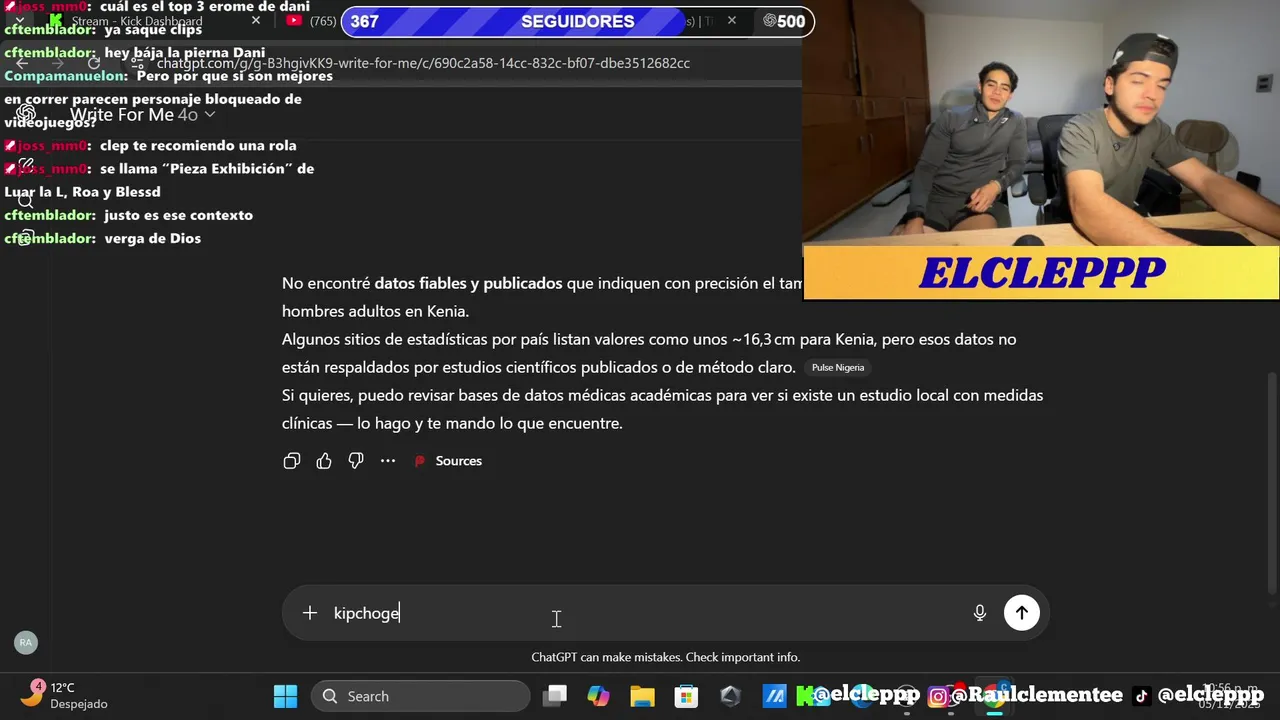Switch to the YouTube (765) tab
Viewport: 1280px width, 720px height.
[310, 21]
